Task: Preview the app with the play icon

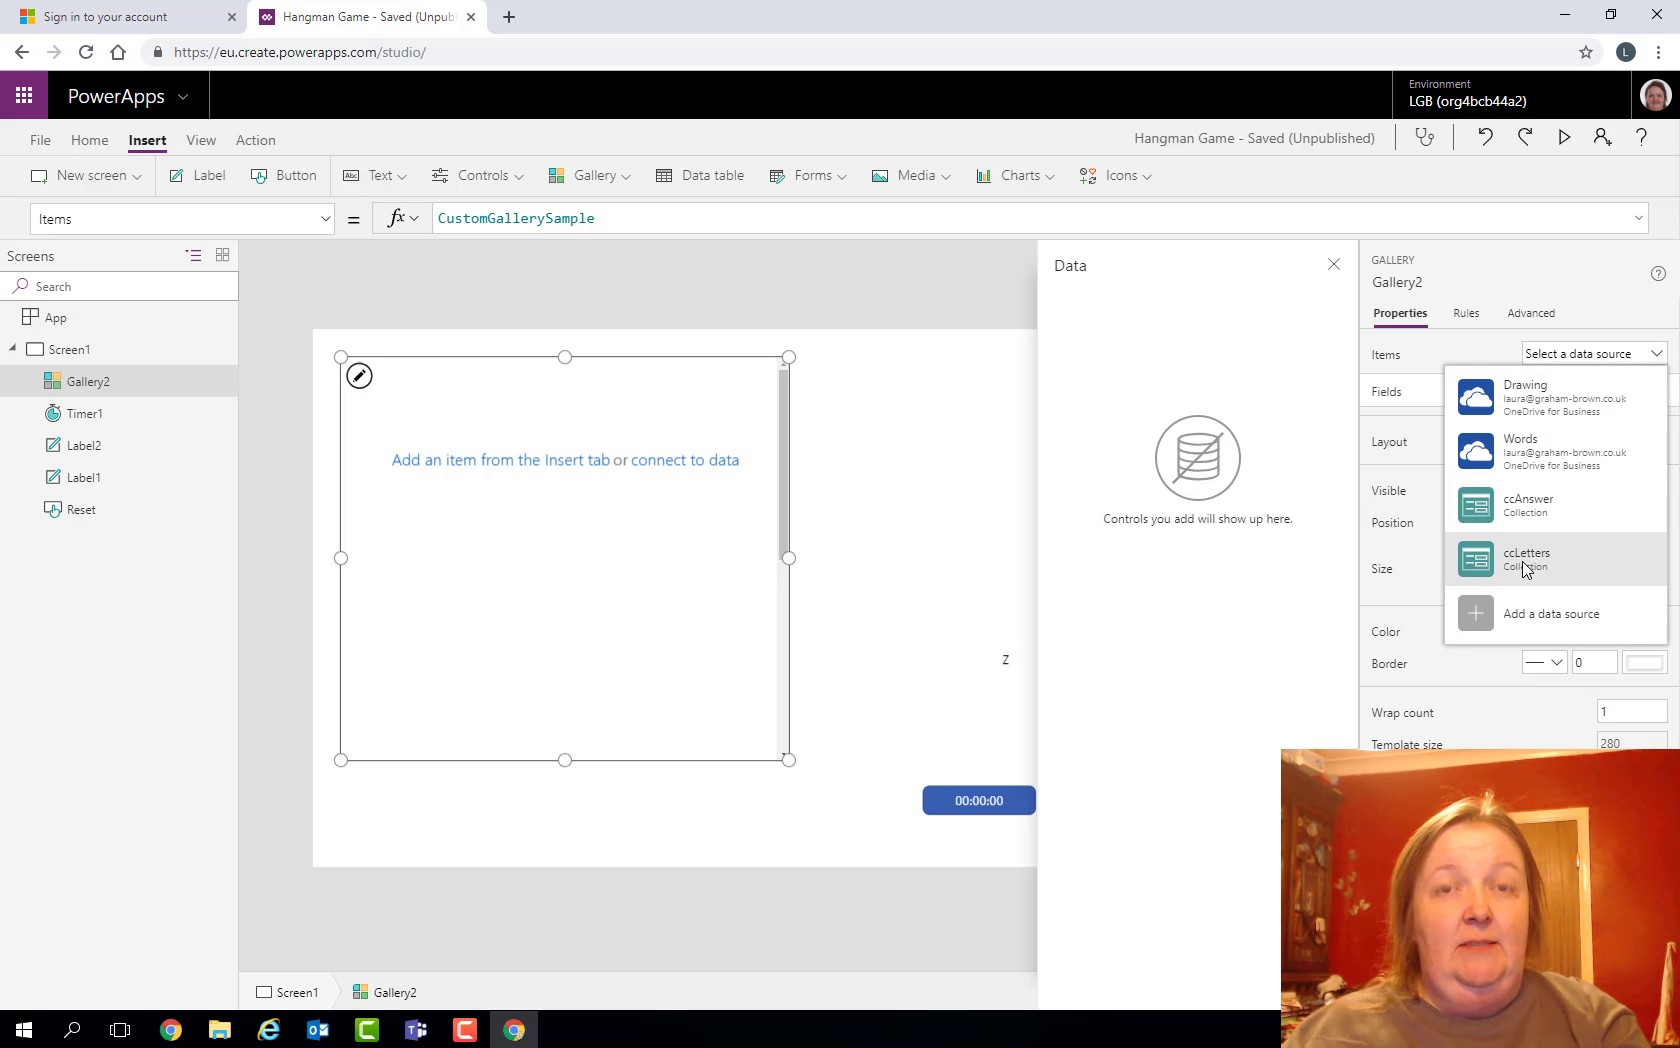Action: tap(1564, 138)
